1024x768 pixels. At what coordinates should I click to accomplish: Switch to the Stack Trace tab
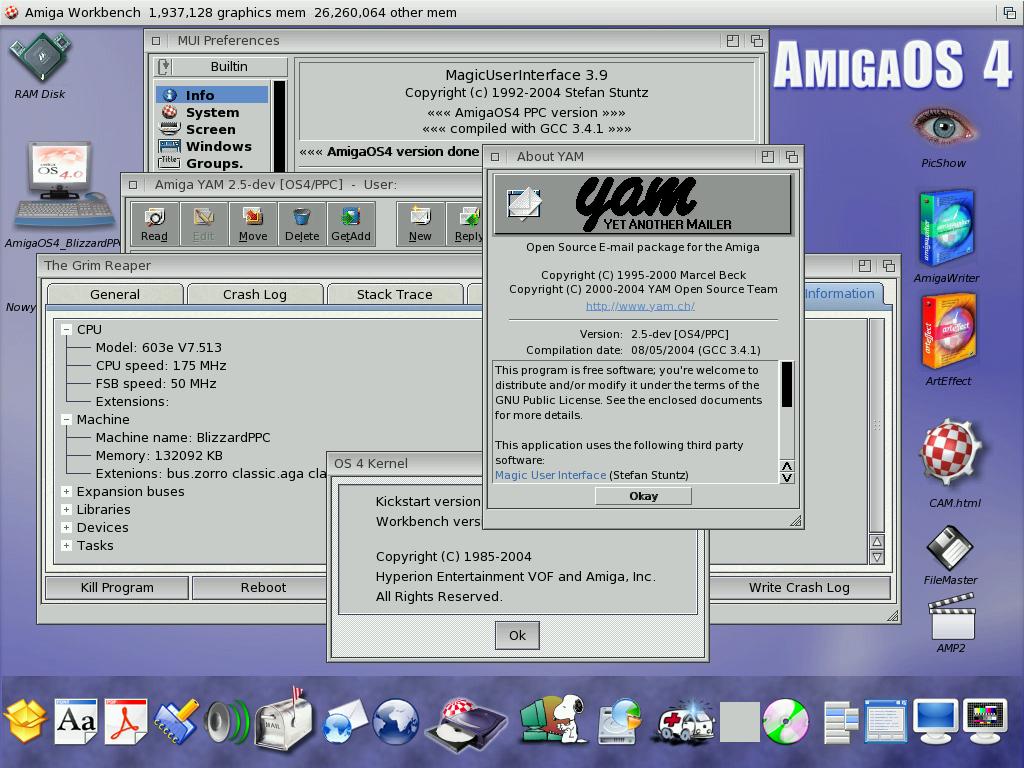click(x=394, y=295)
